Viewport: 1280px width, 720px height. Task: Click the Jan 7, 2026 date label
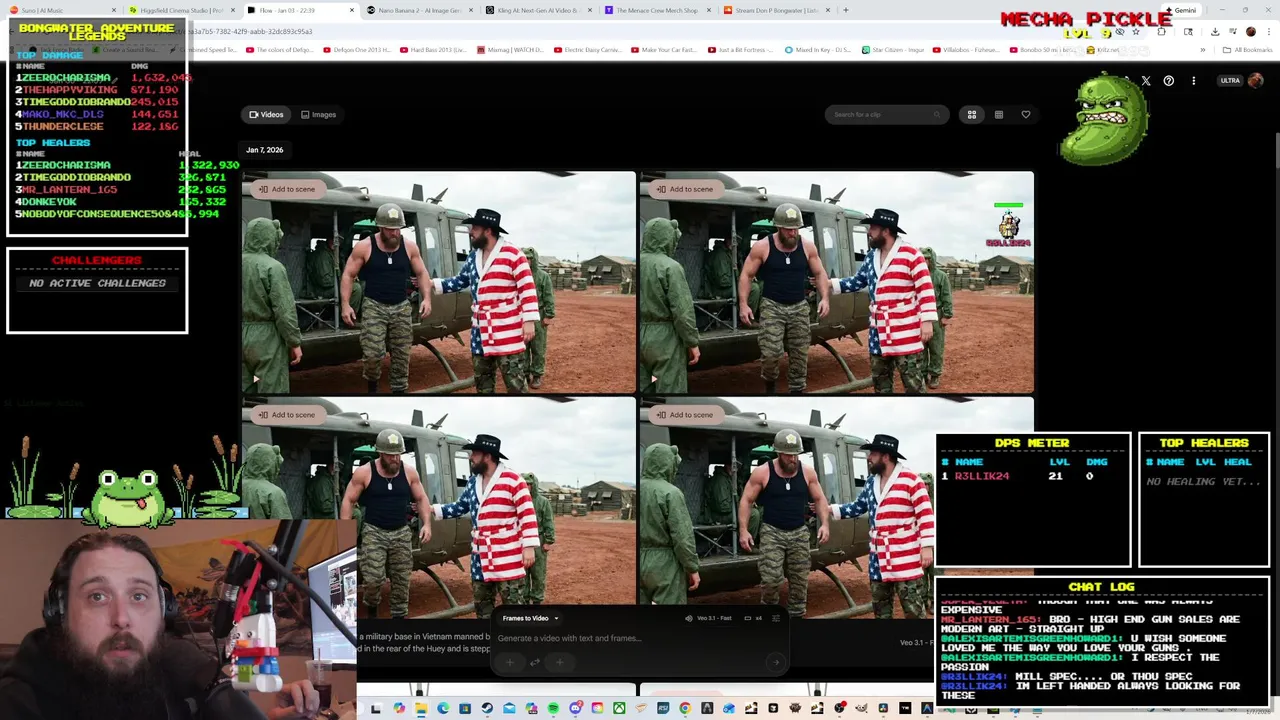coord(264,150)
